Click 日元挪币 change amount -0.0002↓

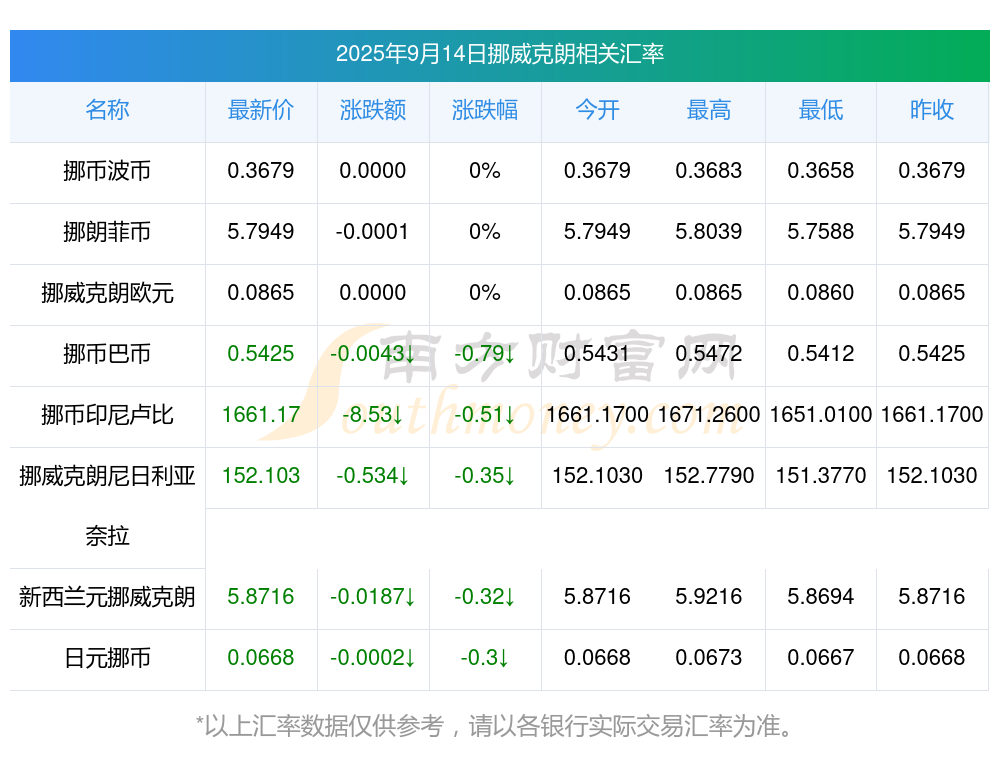(372, 658)
